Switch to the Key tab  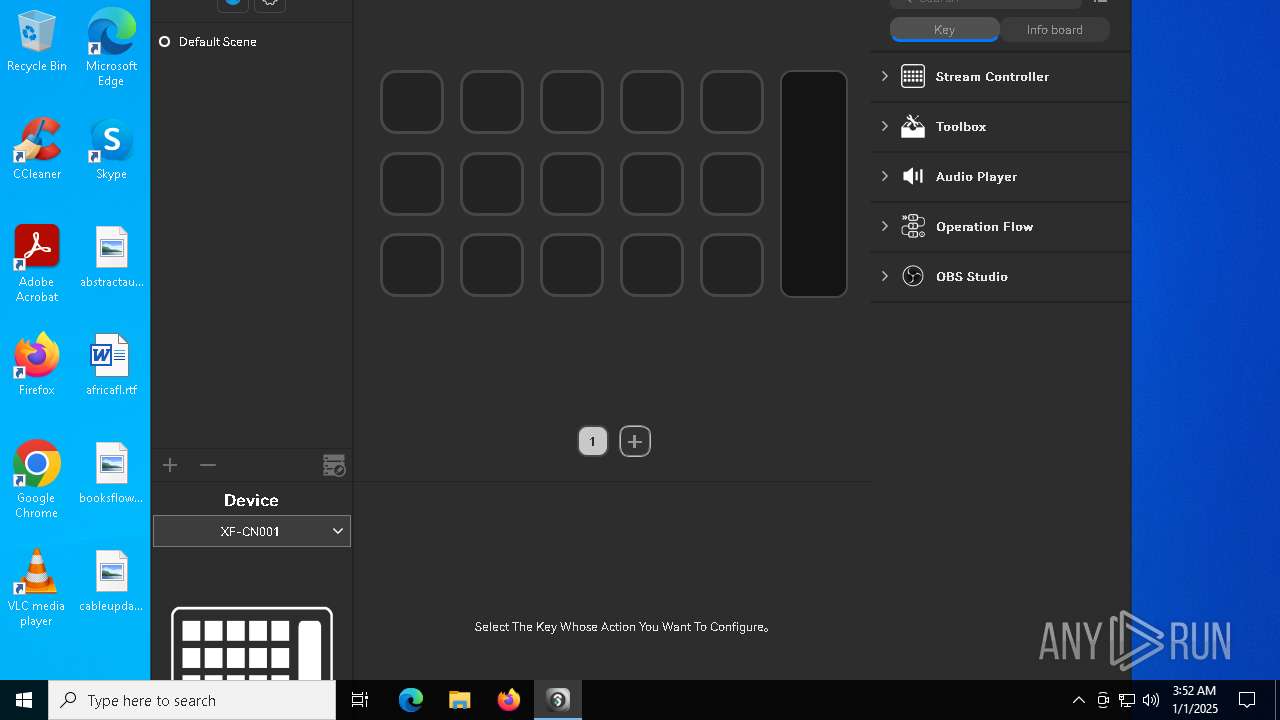[944, 30]
